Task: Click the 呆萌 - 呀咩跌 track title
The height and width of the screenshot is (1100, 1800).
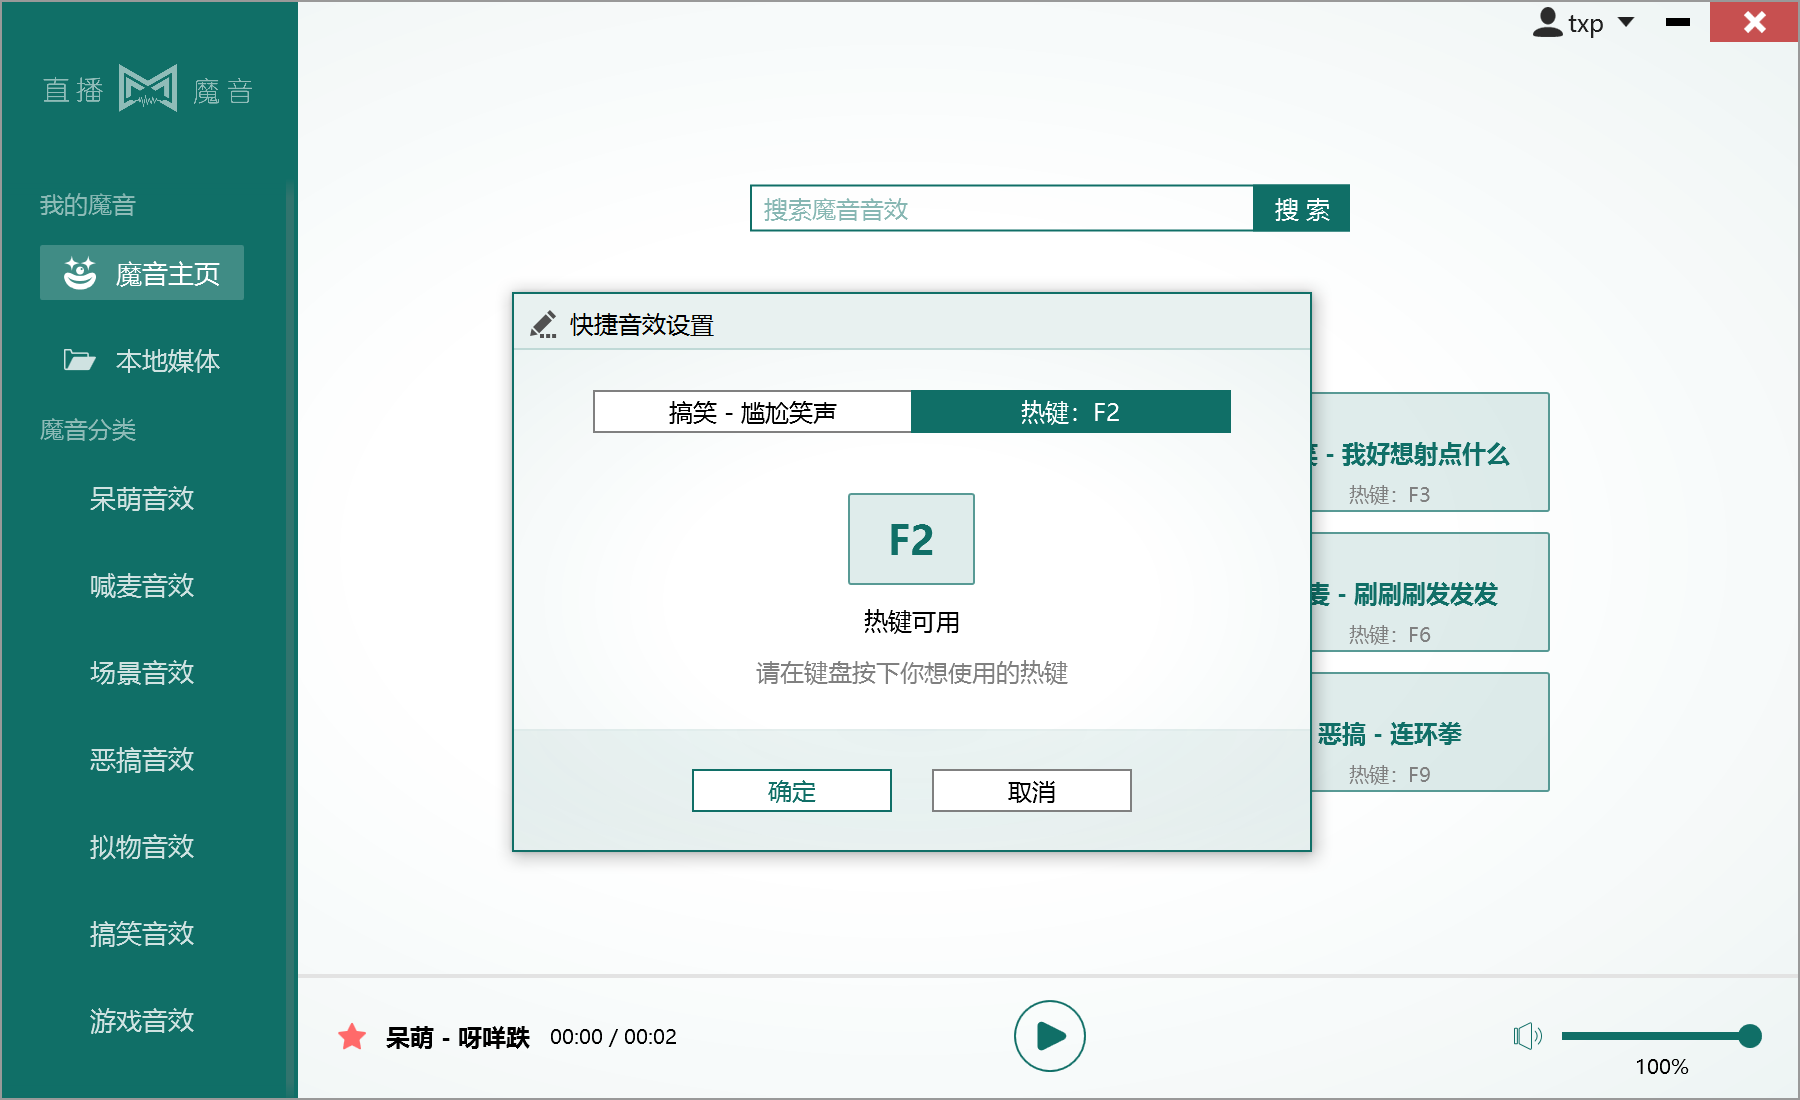Action: 458,1037
